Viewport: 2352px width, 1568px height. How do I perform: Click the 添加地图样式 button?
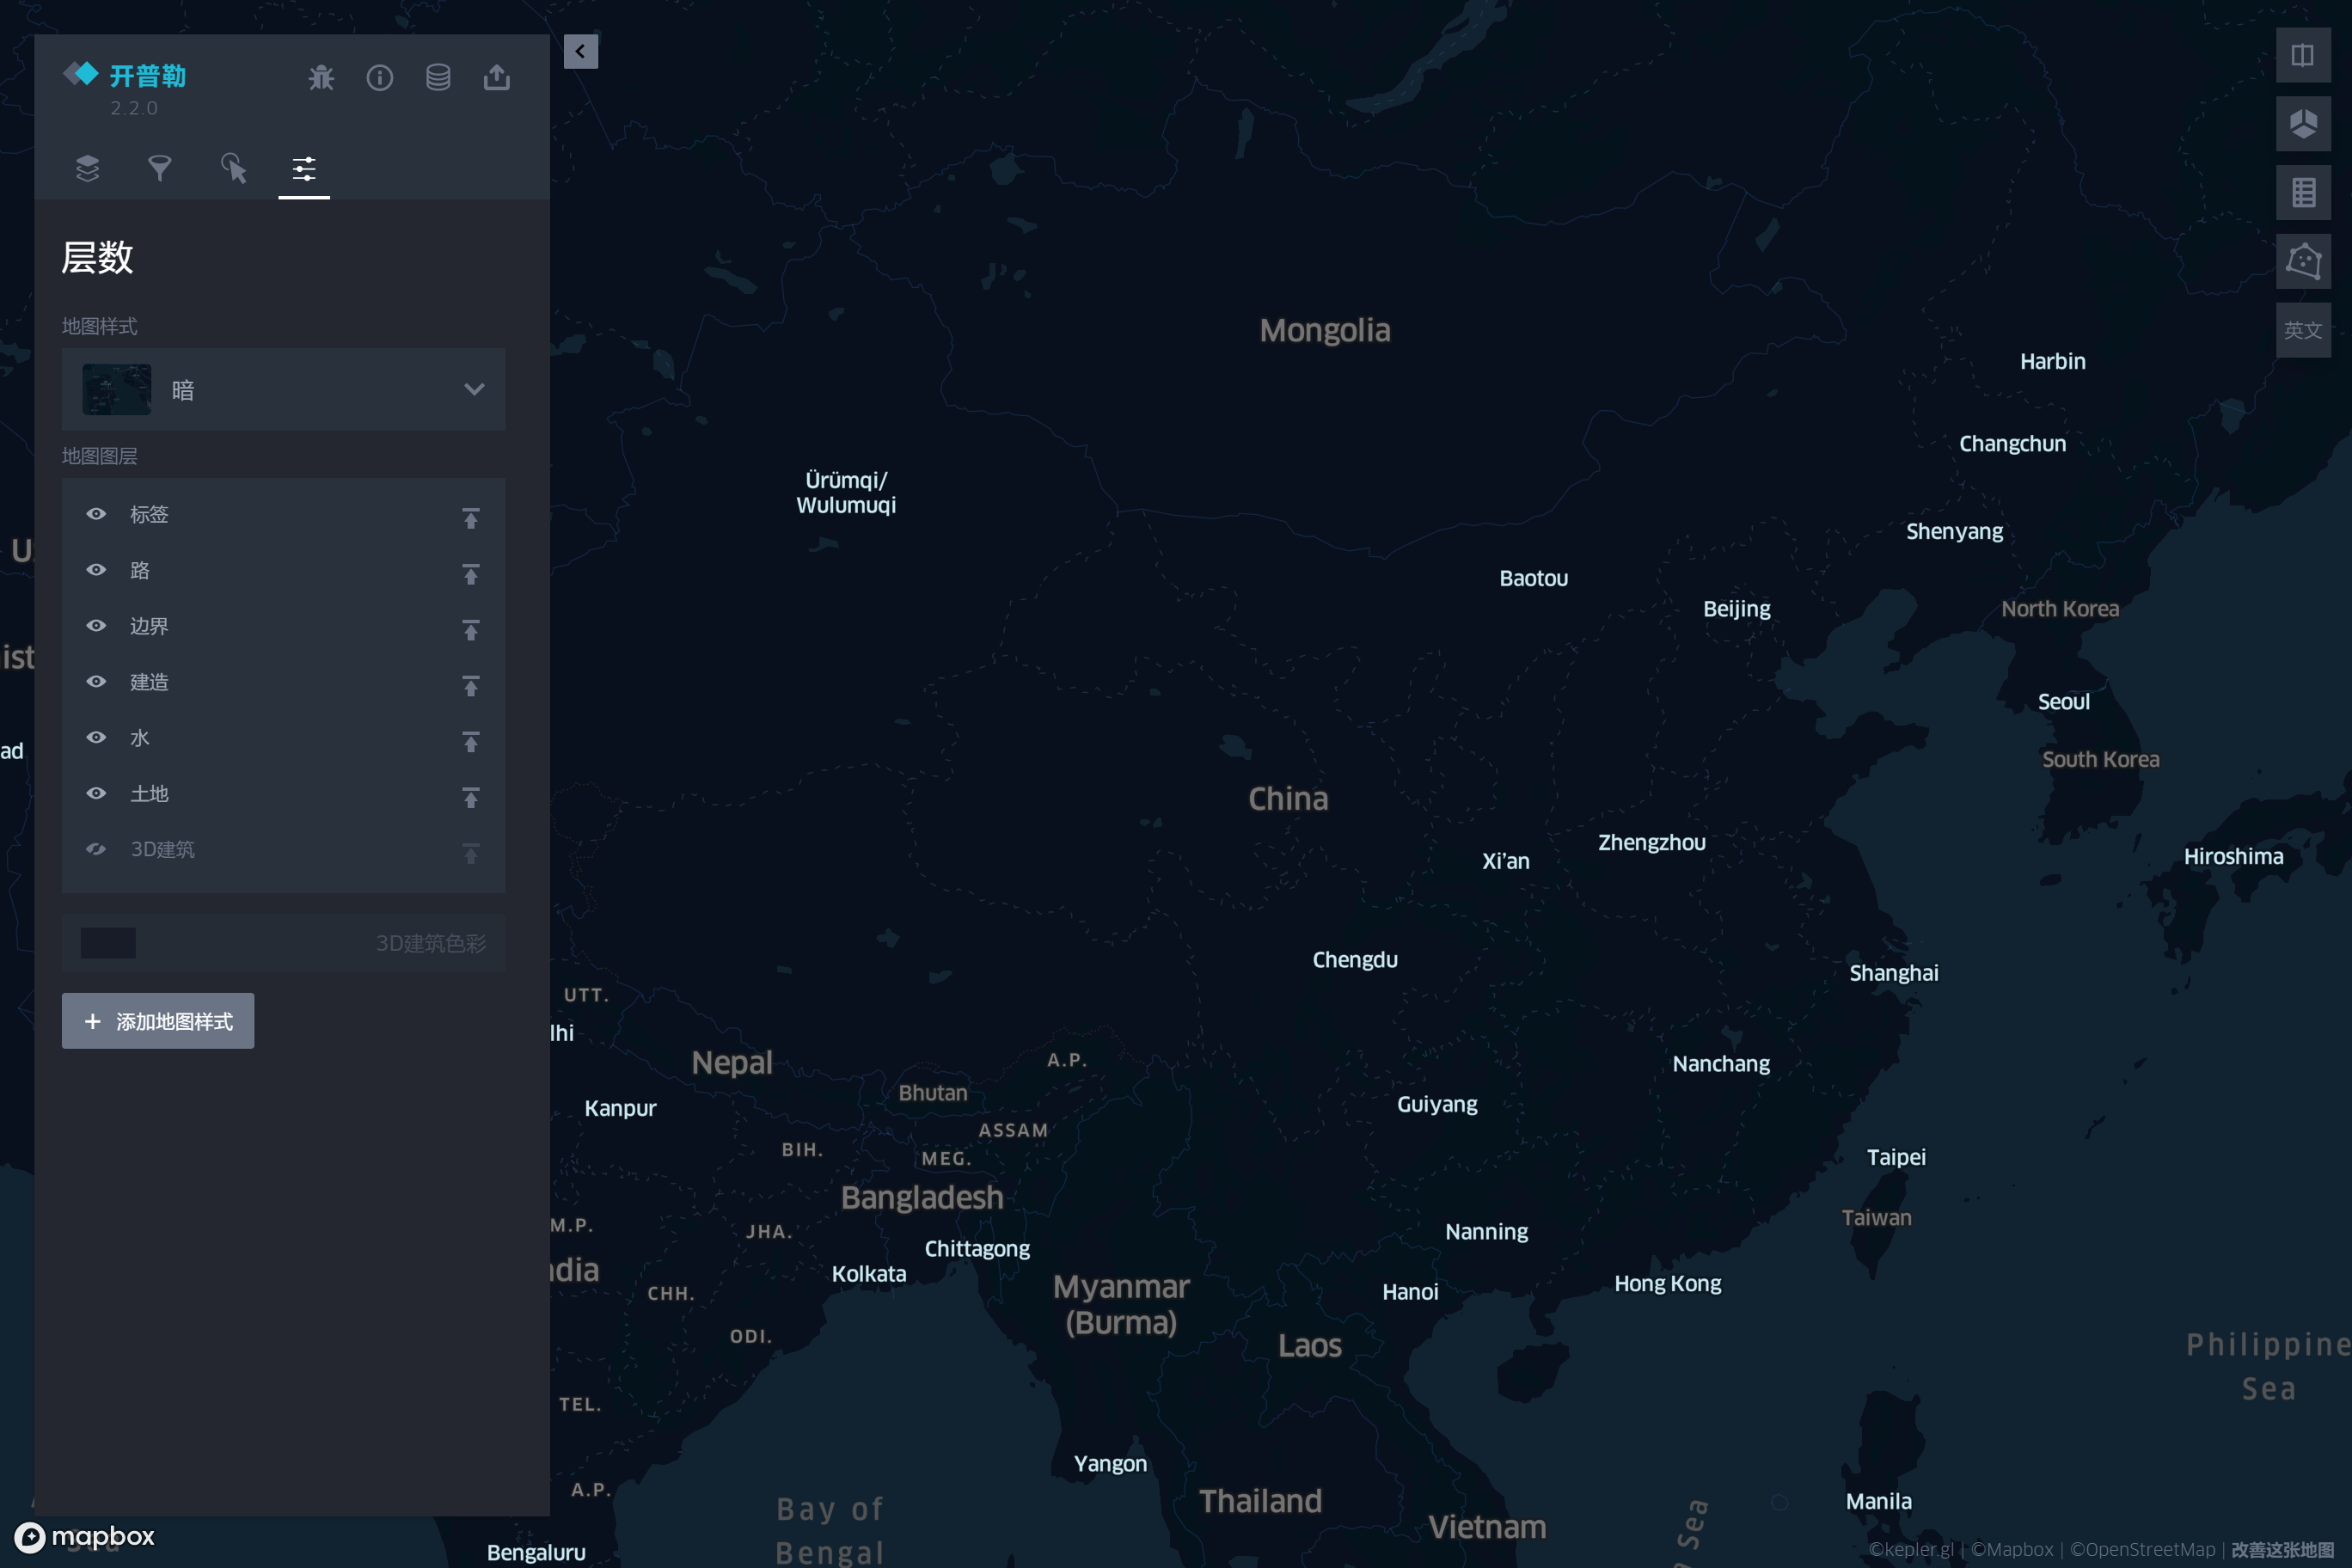point(157,1021)
